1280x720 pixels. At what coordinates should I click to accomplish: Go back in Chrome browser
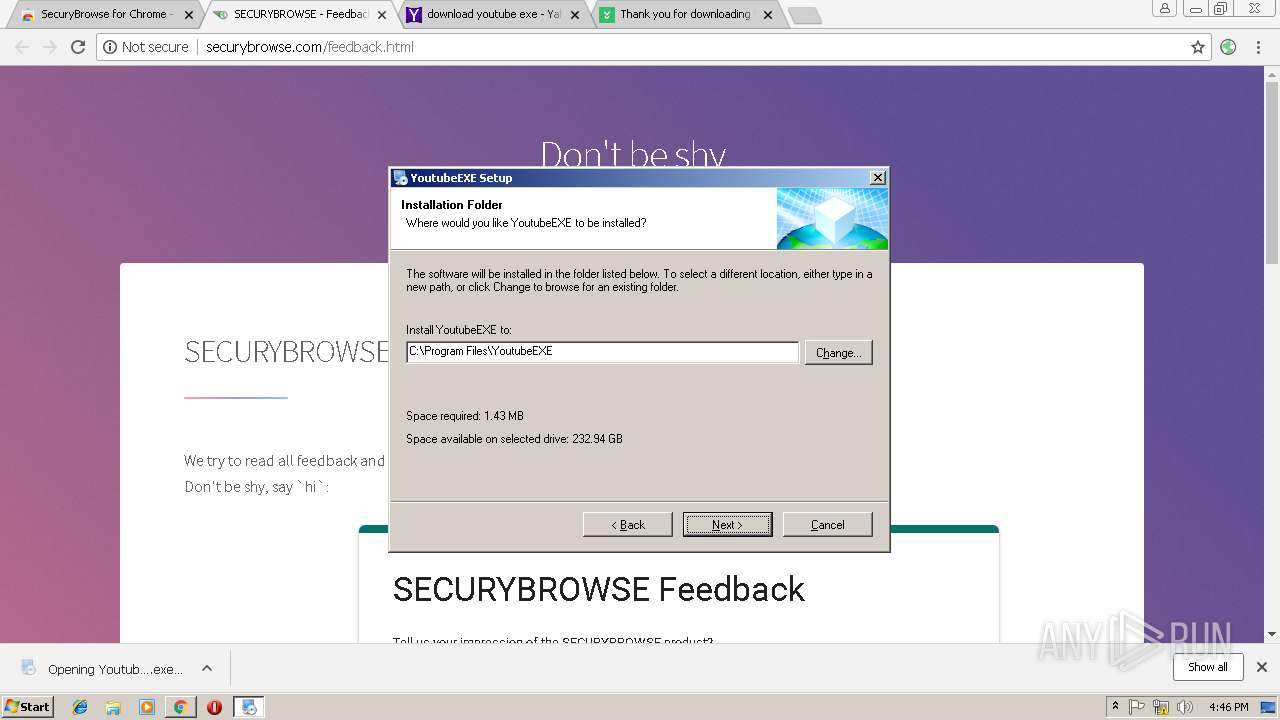tap(22, 47)
